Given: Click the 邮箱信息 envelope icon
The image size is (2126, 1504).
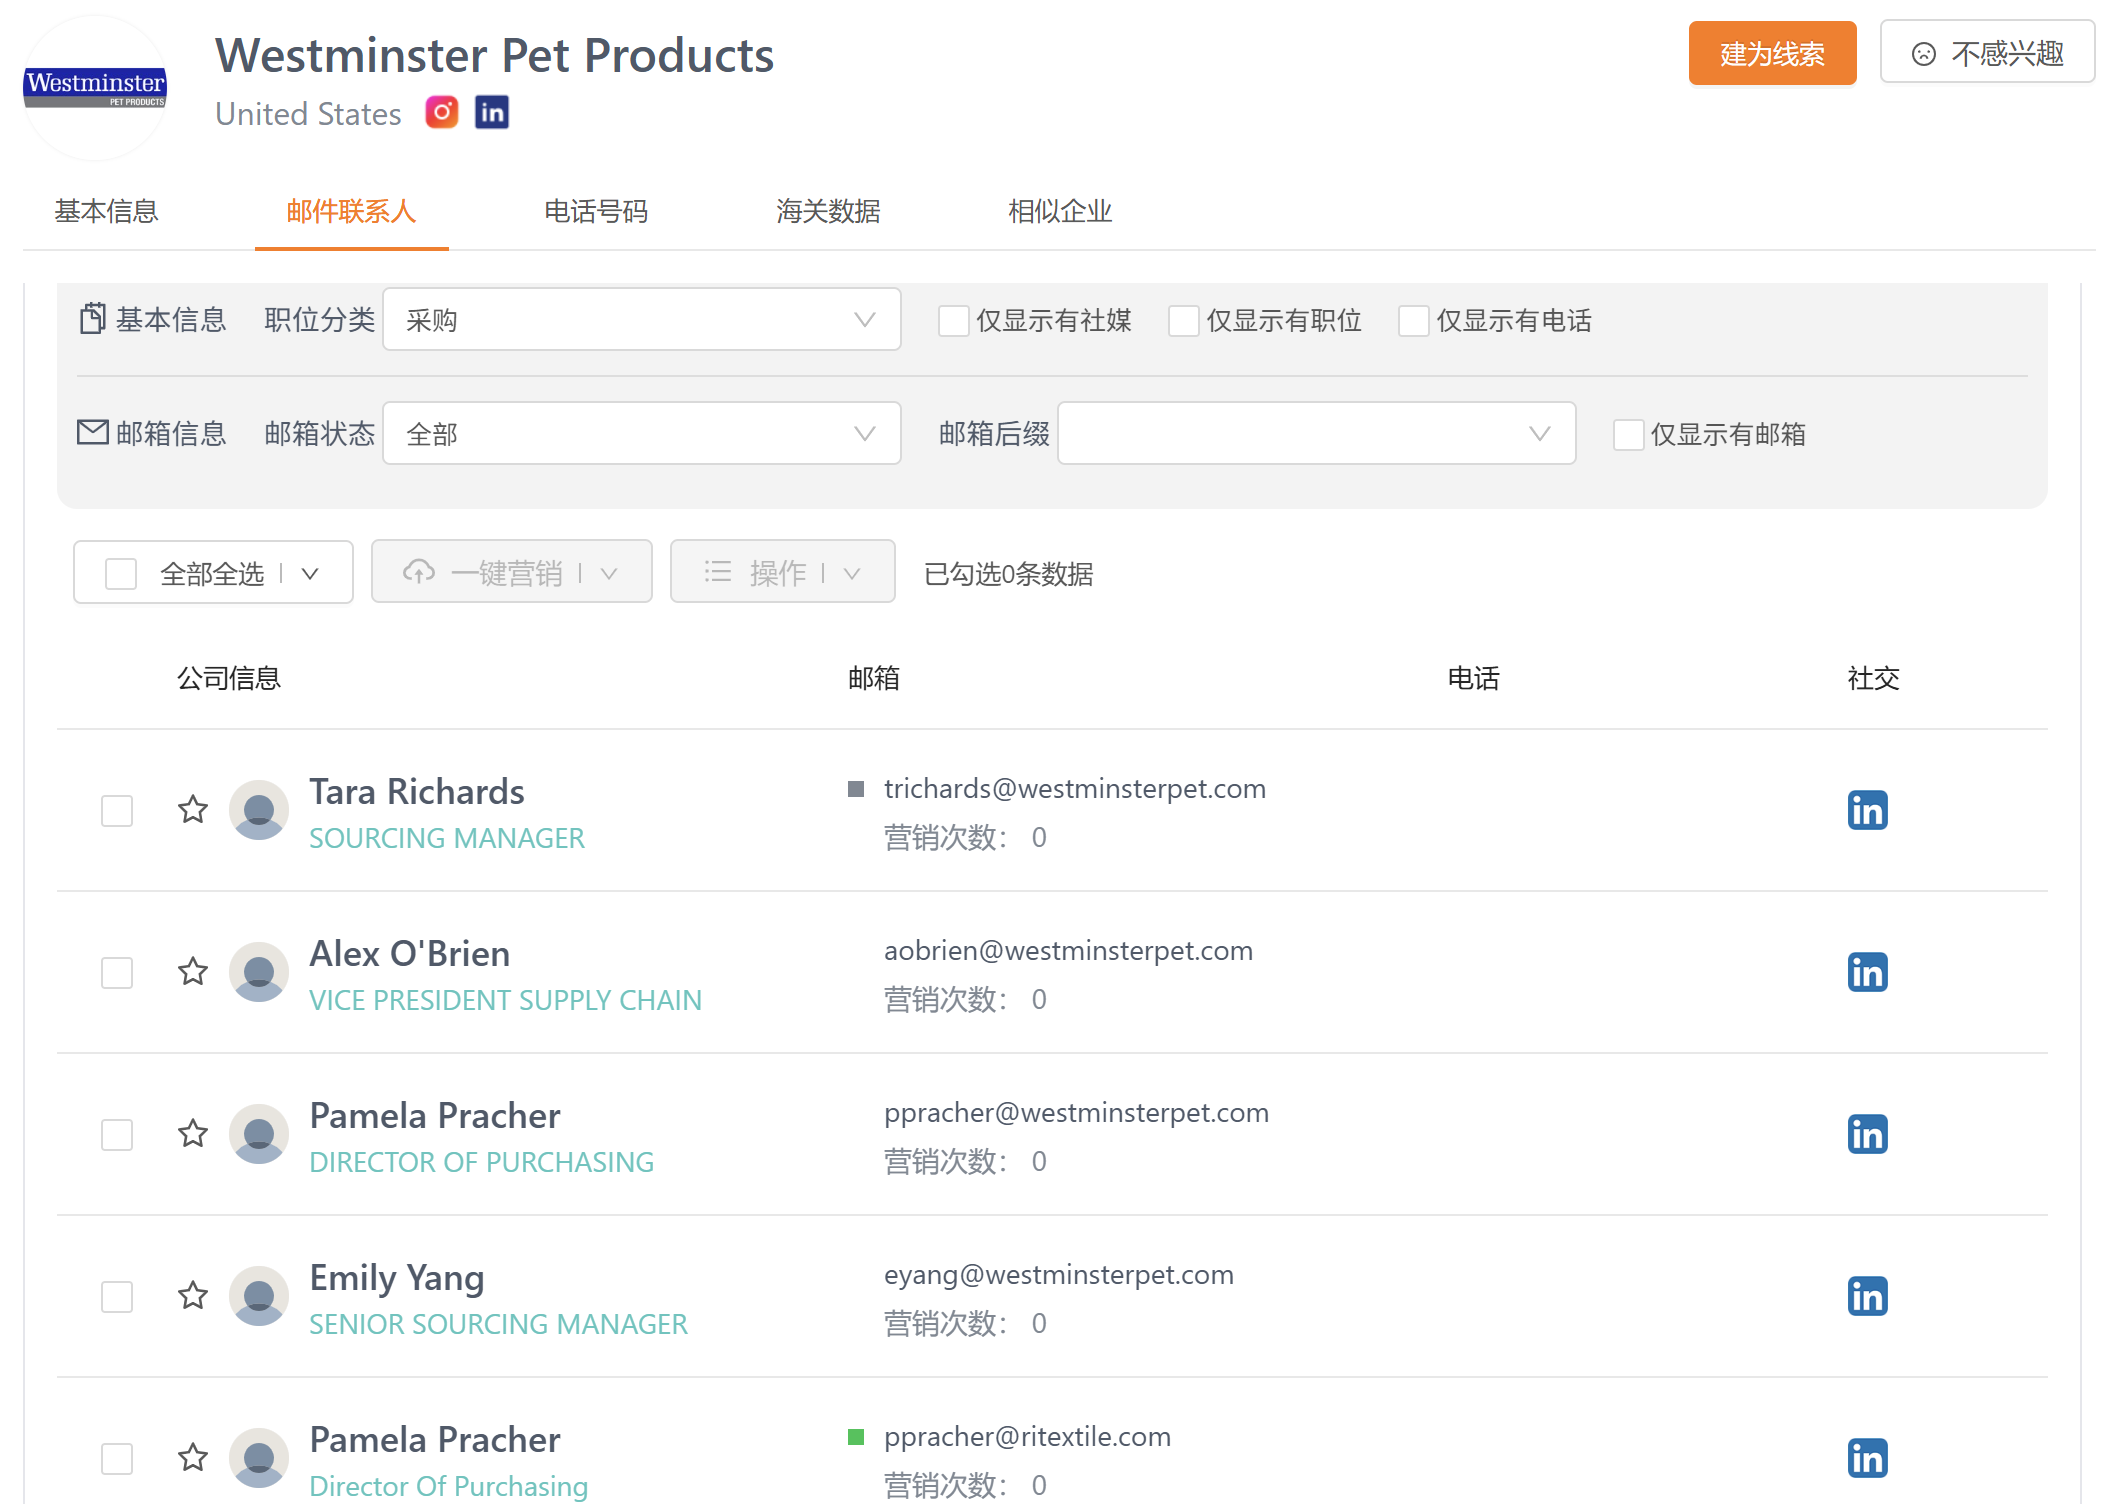Looking at the screenshot, I should pyautogui.click(x=92, y=432).
